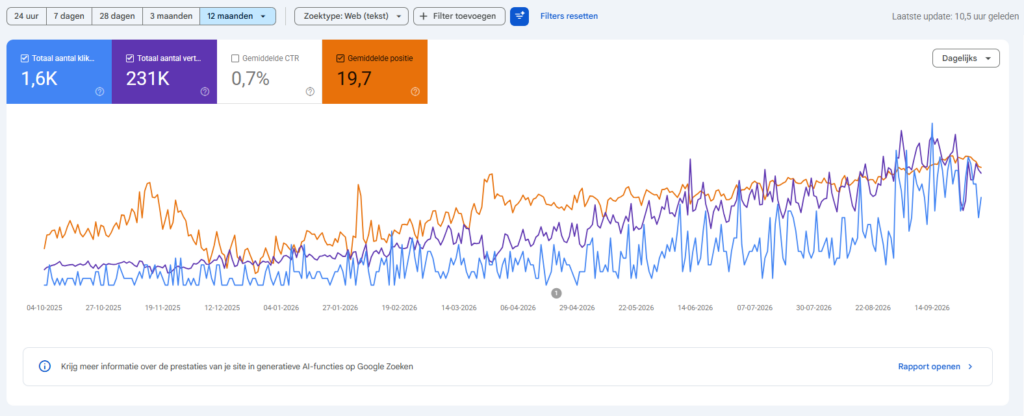
Task: Open help icon on the CTR card
Action: (x=310, y=91)
